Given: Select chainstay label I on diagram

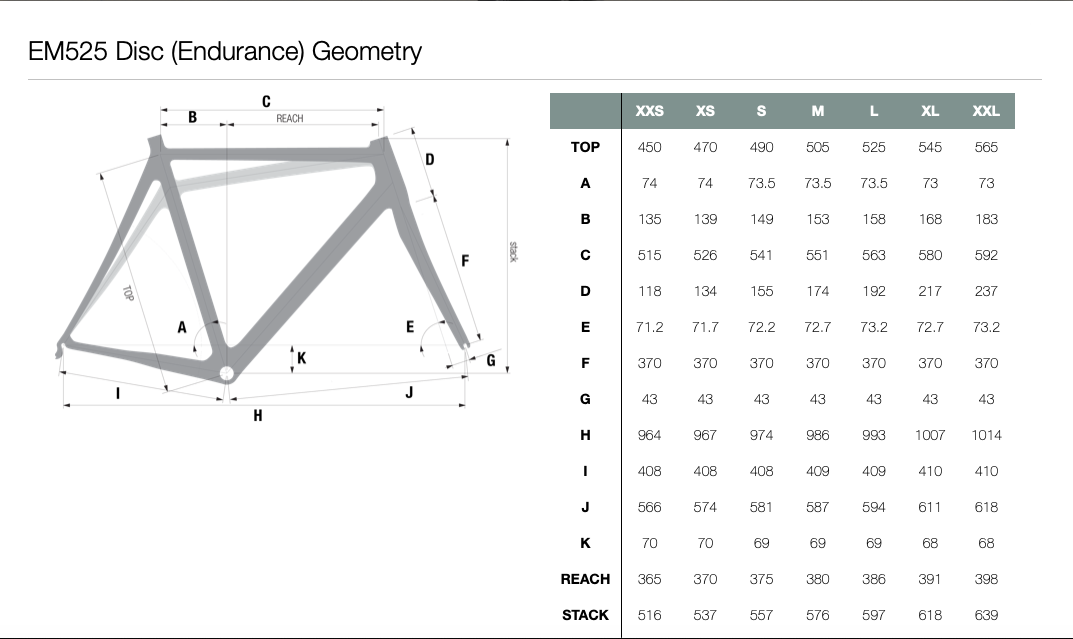Looking at the screenshot, I should pyautogui.click(x=118, y=393).
